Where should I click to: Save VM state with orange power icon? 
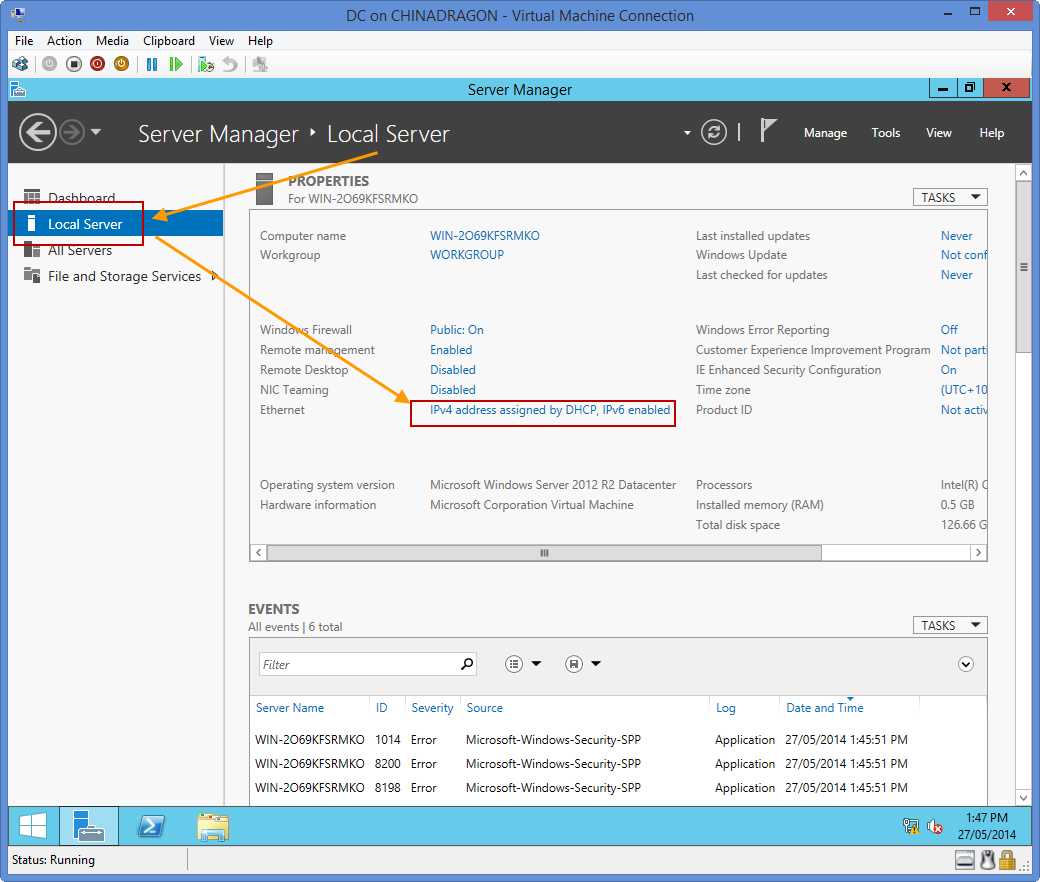pos(121,64)
